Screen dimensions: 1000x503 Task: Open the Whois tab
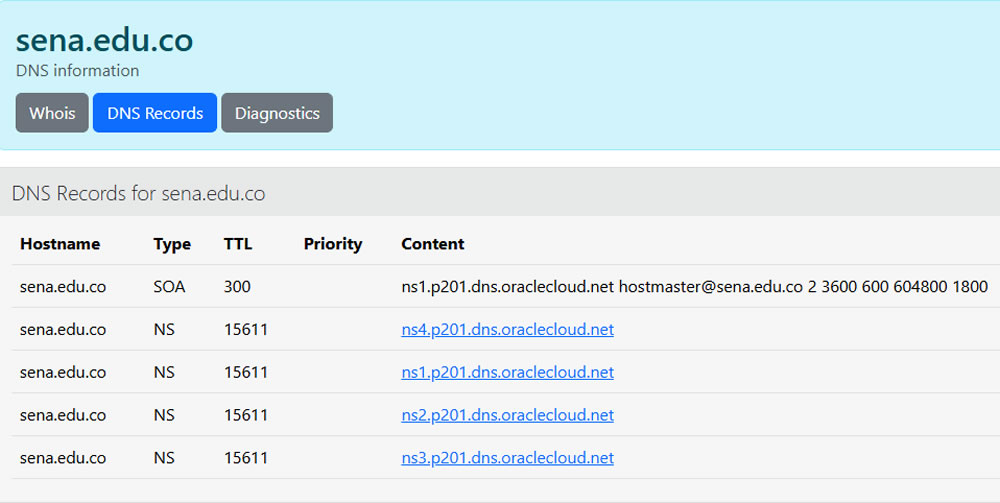coord(52,113)
